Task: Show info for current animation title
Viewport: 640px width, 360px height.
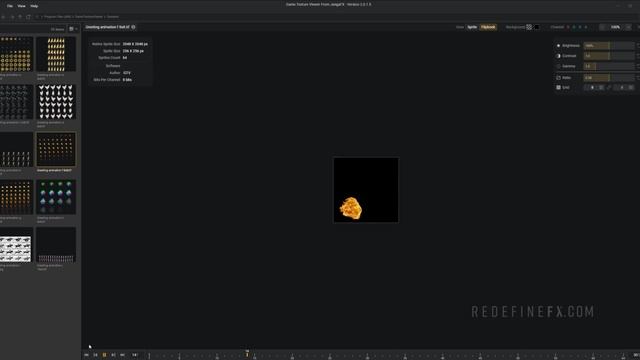Action: tap(133, 27)
